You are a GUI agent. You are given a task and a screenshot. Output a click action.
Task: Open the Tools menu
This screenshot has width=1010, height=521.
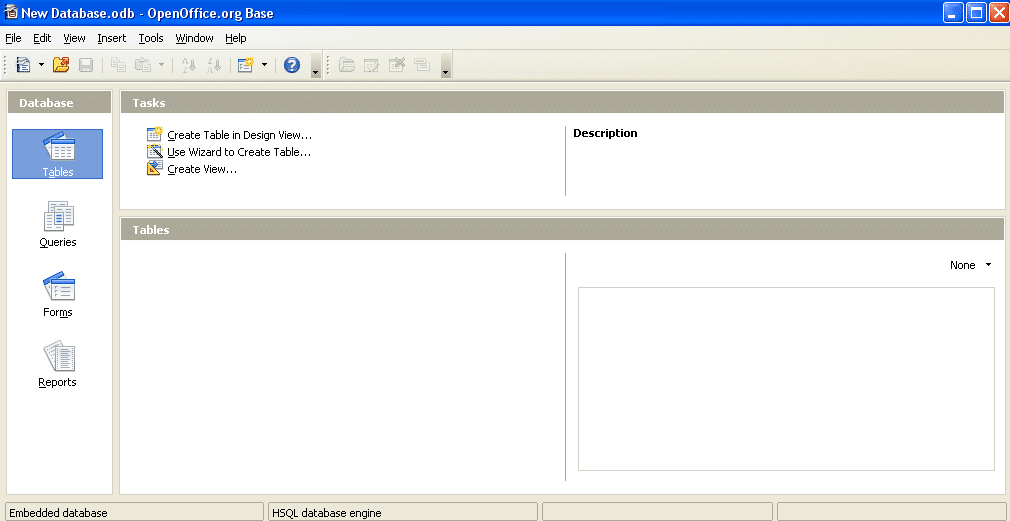click(x=151, y=38)
